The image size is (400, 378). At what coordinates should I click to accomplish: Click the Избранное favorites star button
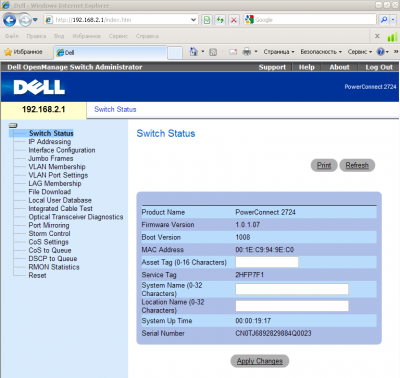coord(23,52)
